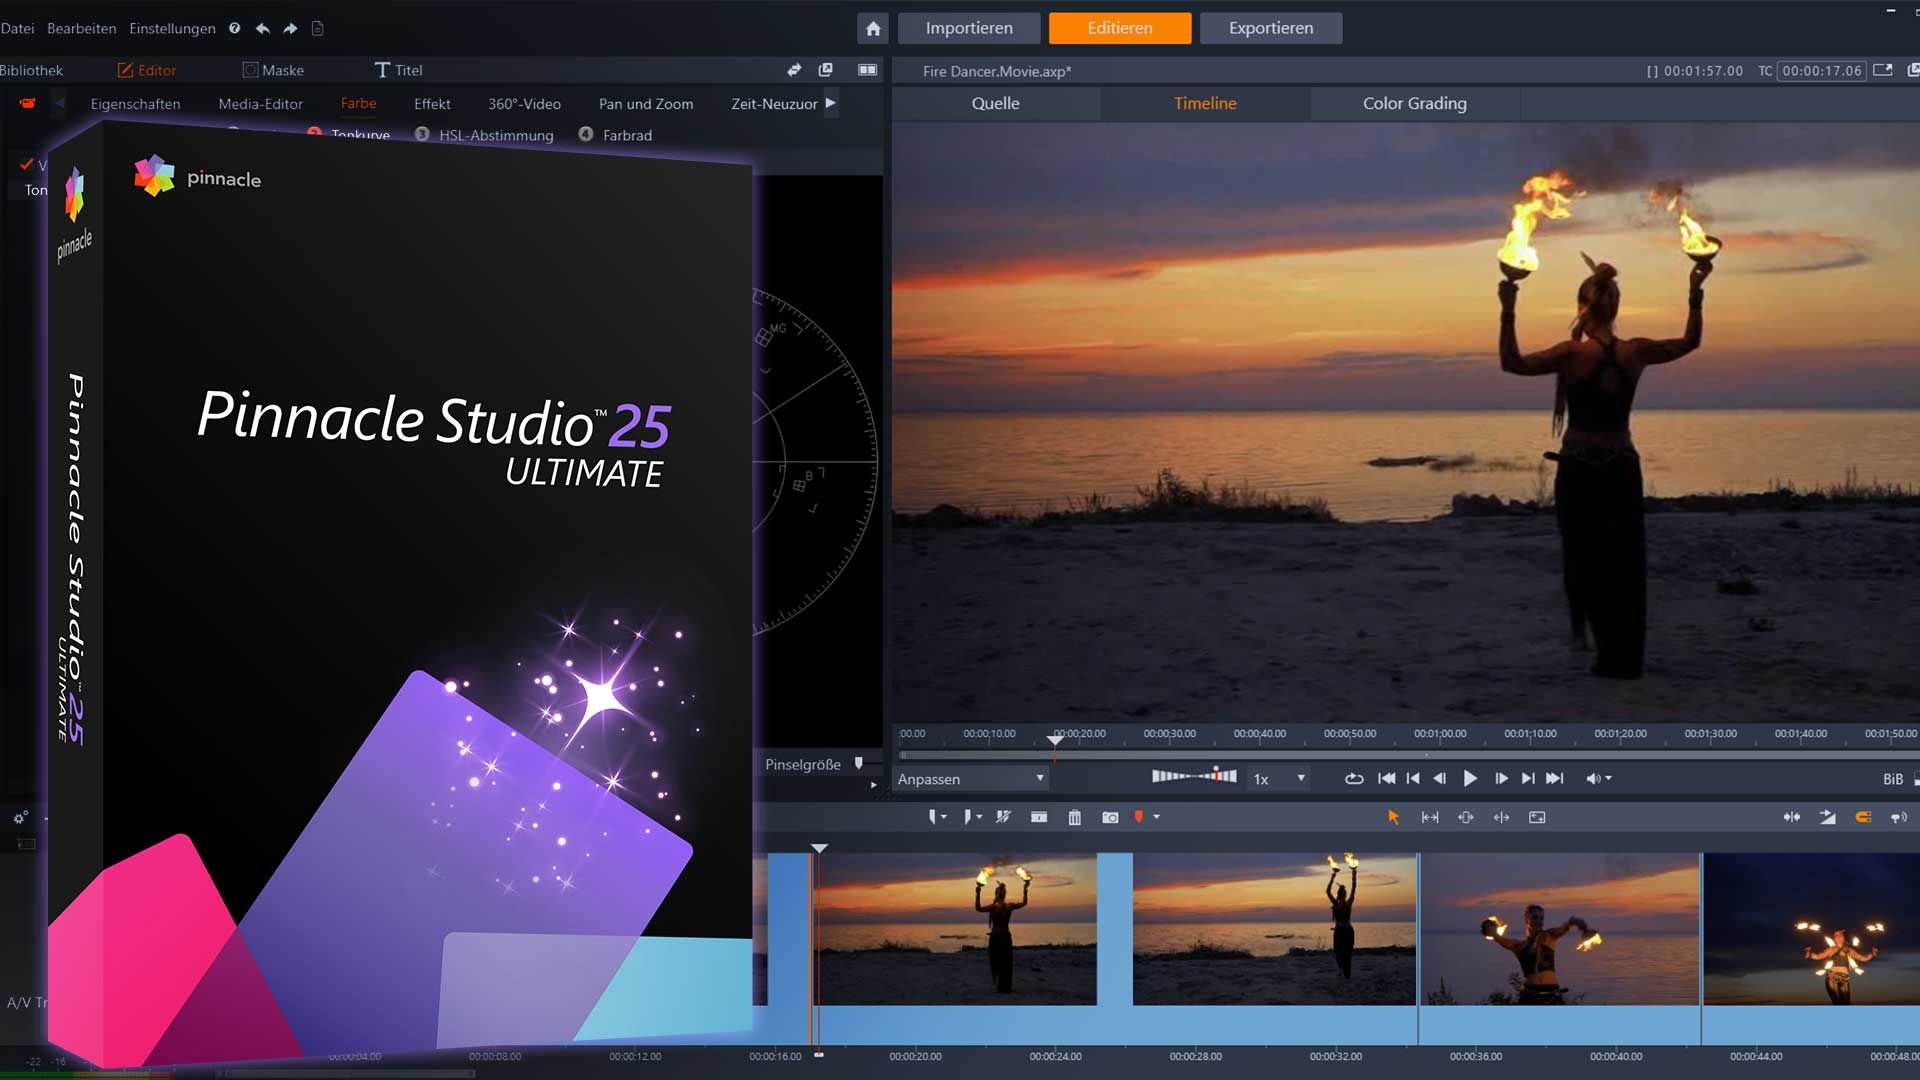Click the razor split clip icon
The width and height of the screenshot is (1920, 1080).
1003,817
